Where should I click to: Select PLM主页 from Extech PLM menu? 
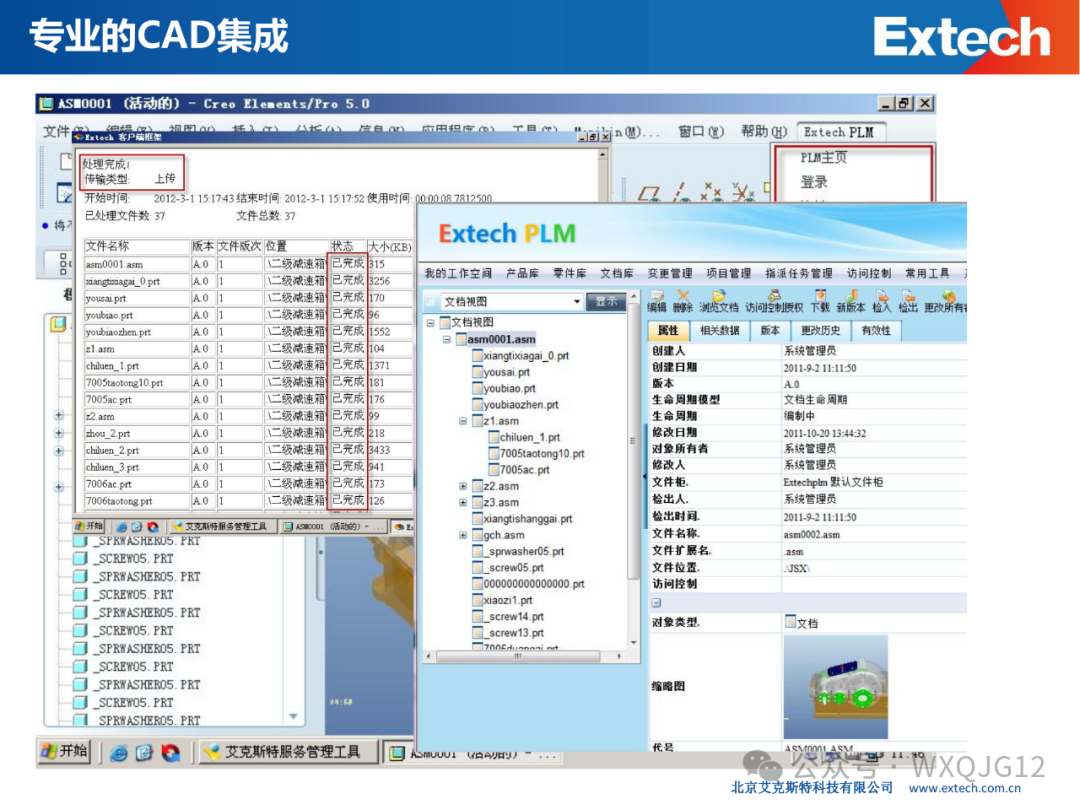point(823,158)
